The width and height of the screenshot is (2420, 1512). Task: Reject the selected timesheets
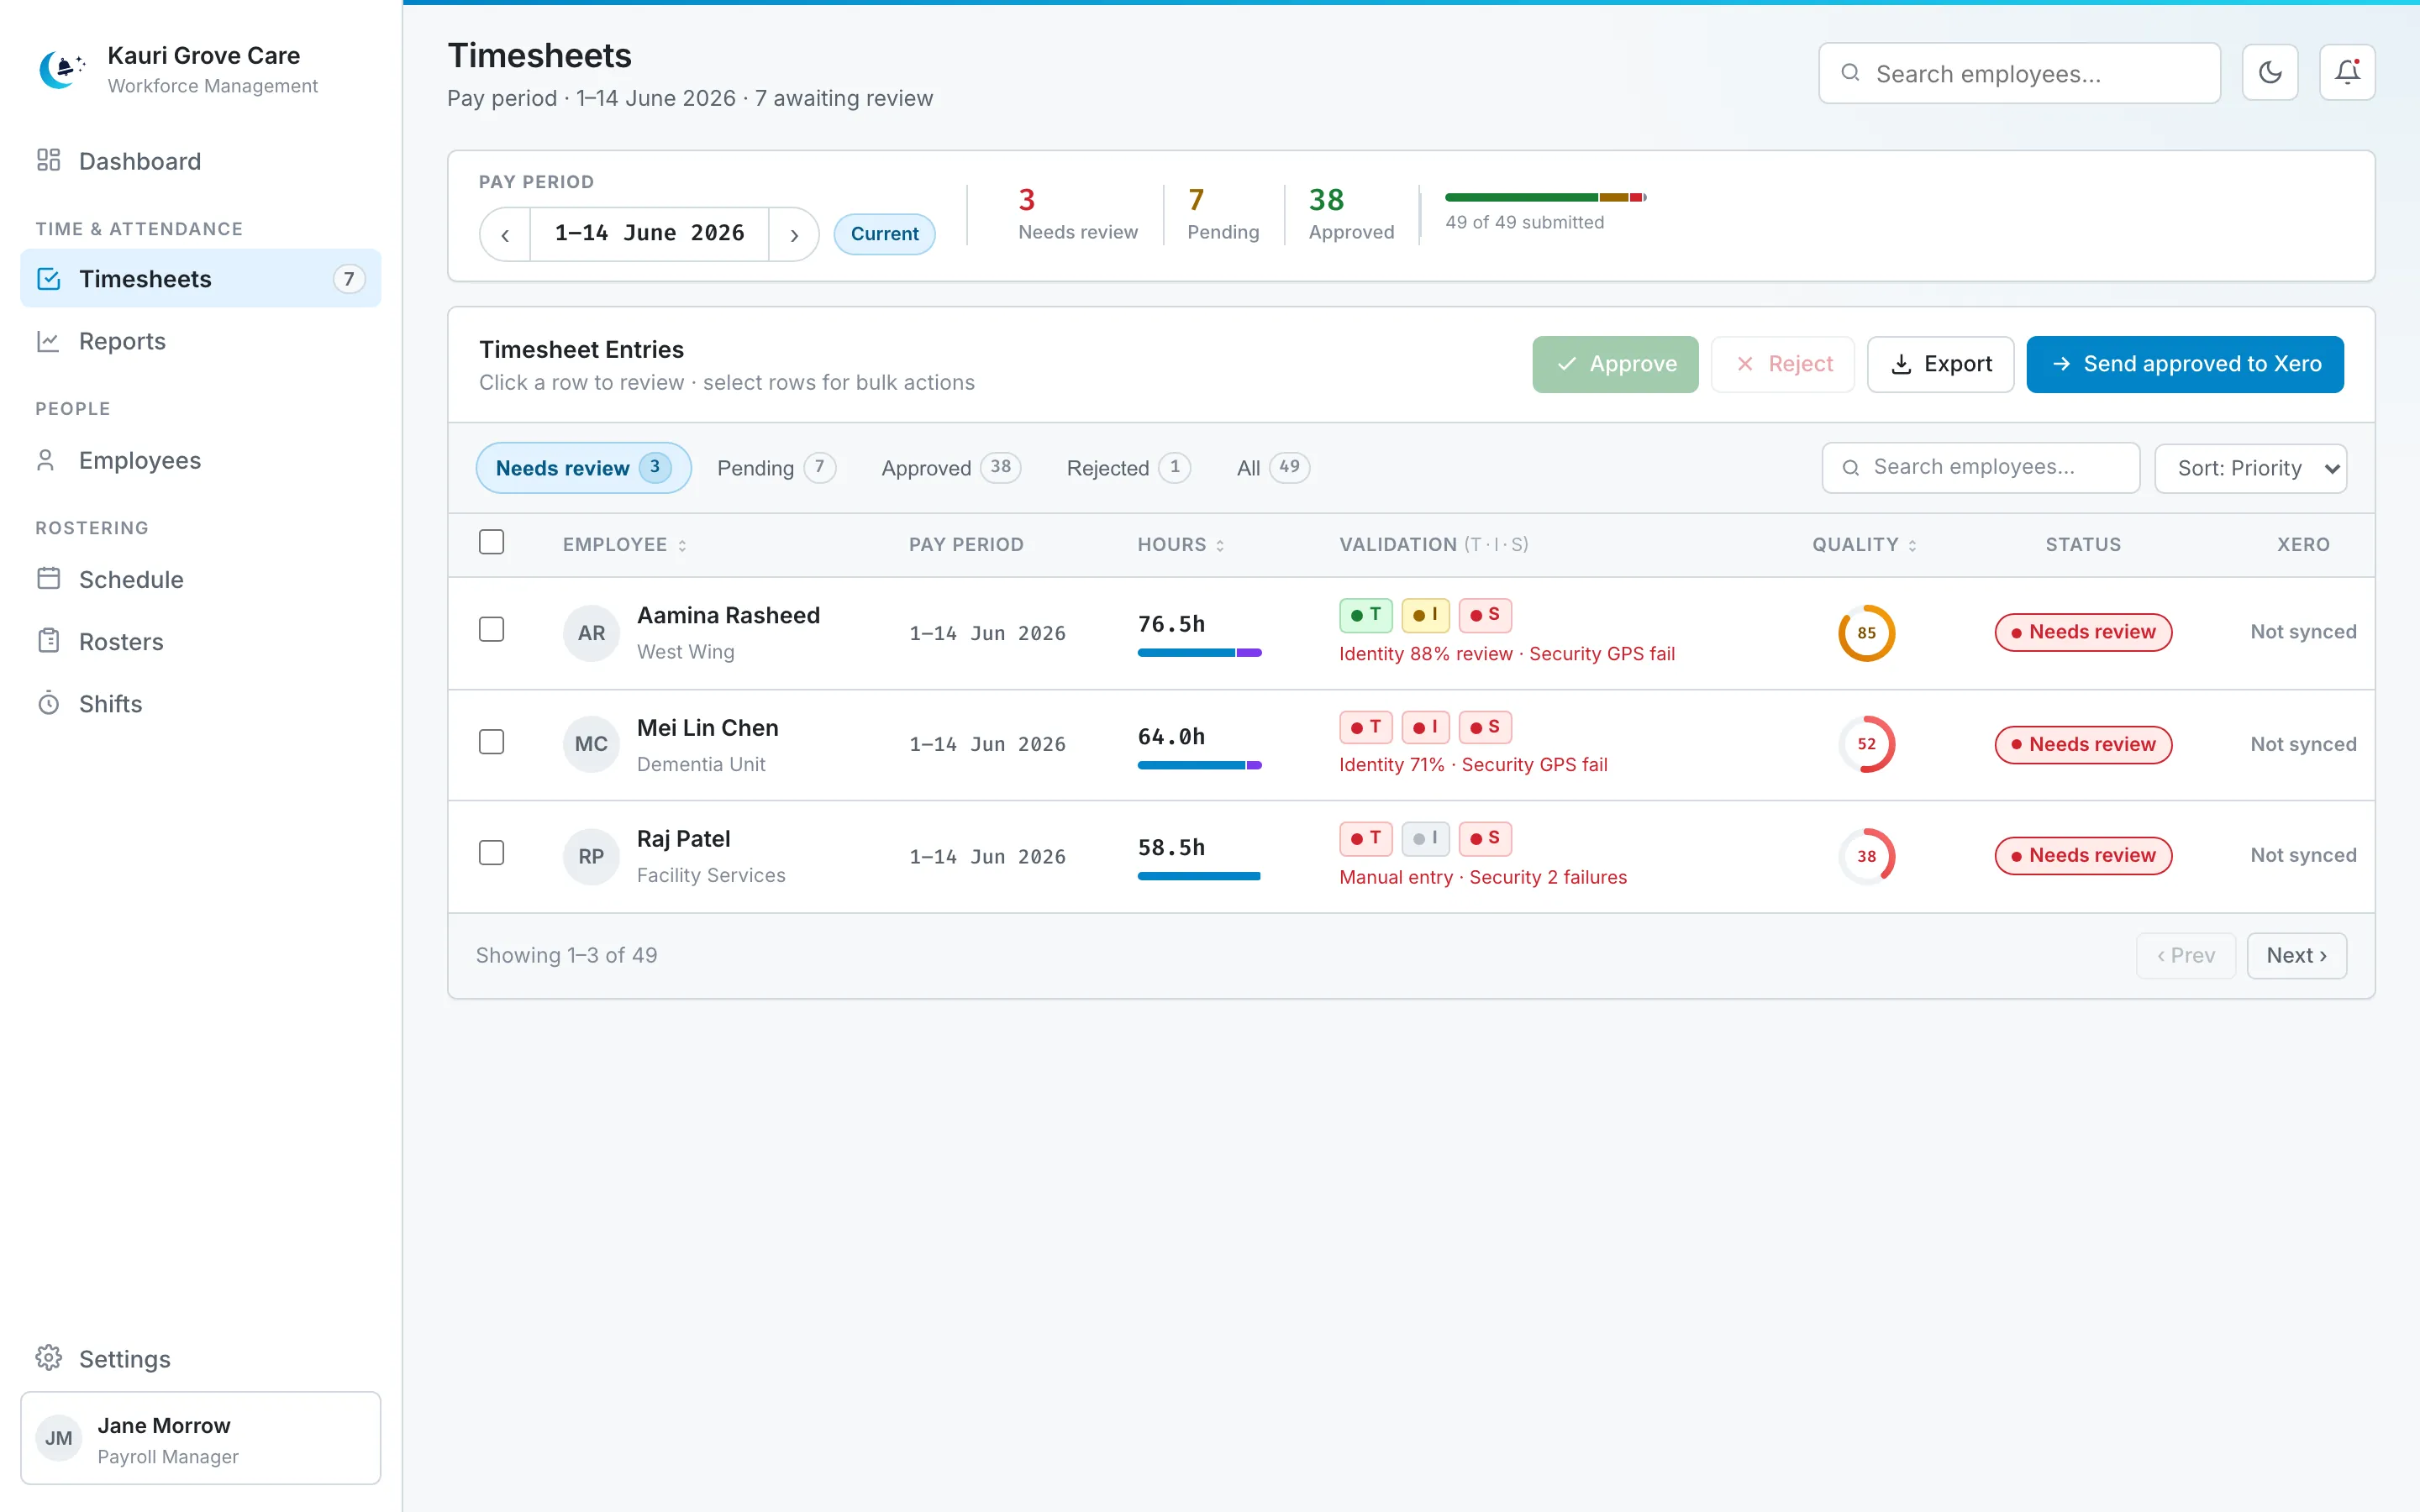pos(1783,364)
